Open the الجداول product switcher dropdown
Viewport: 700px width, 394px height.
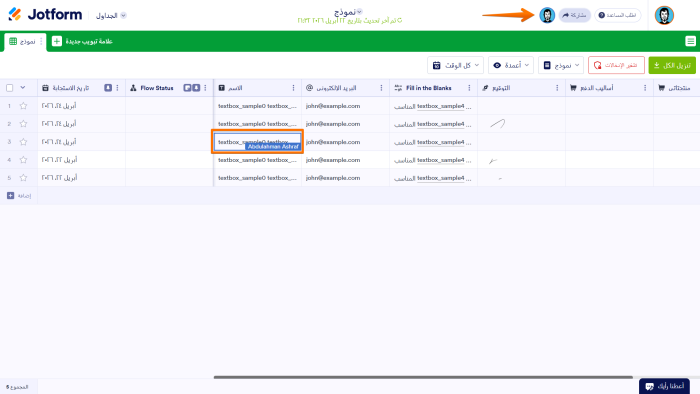(x=111, y=16)
